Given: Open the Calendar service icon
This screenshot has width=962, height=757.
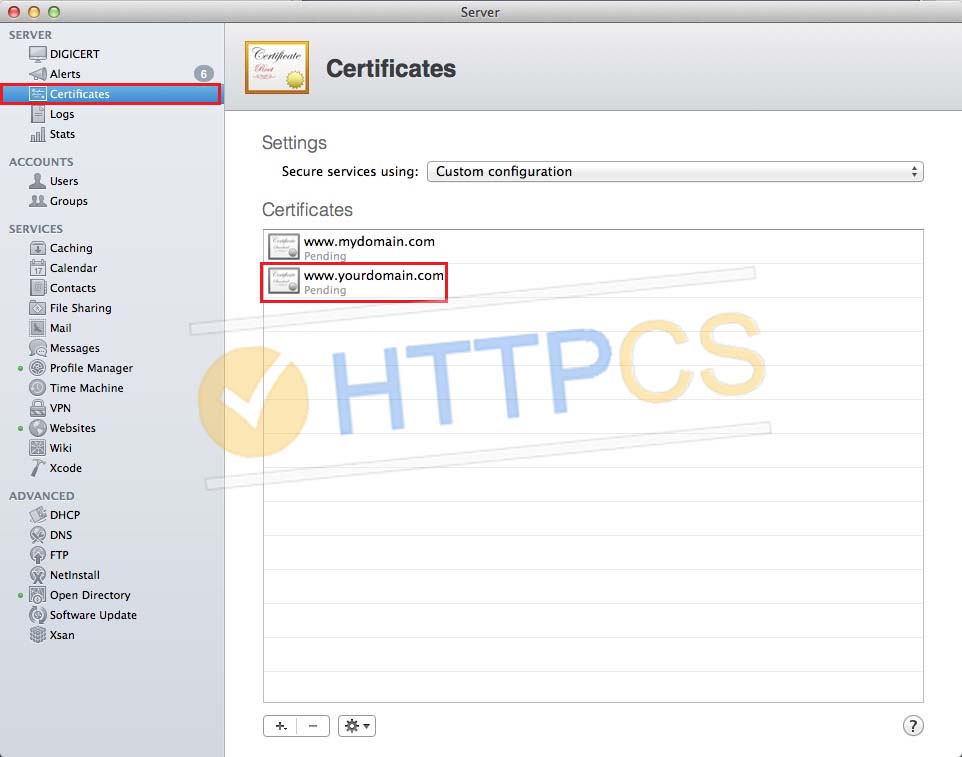Looking at the screenshot, I should click(x=37, y=268).
